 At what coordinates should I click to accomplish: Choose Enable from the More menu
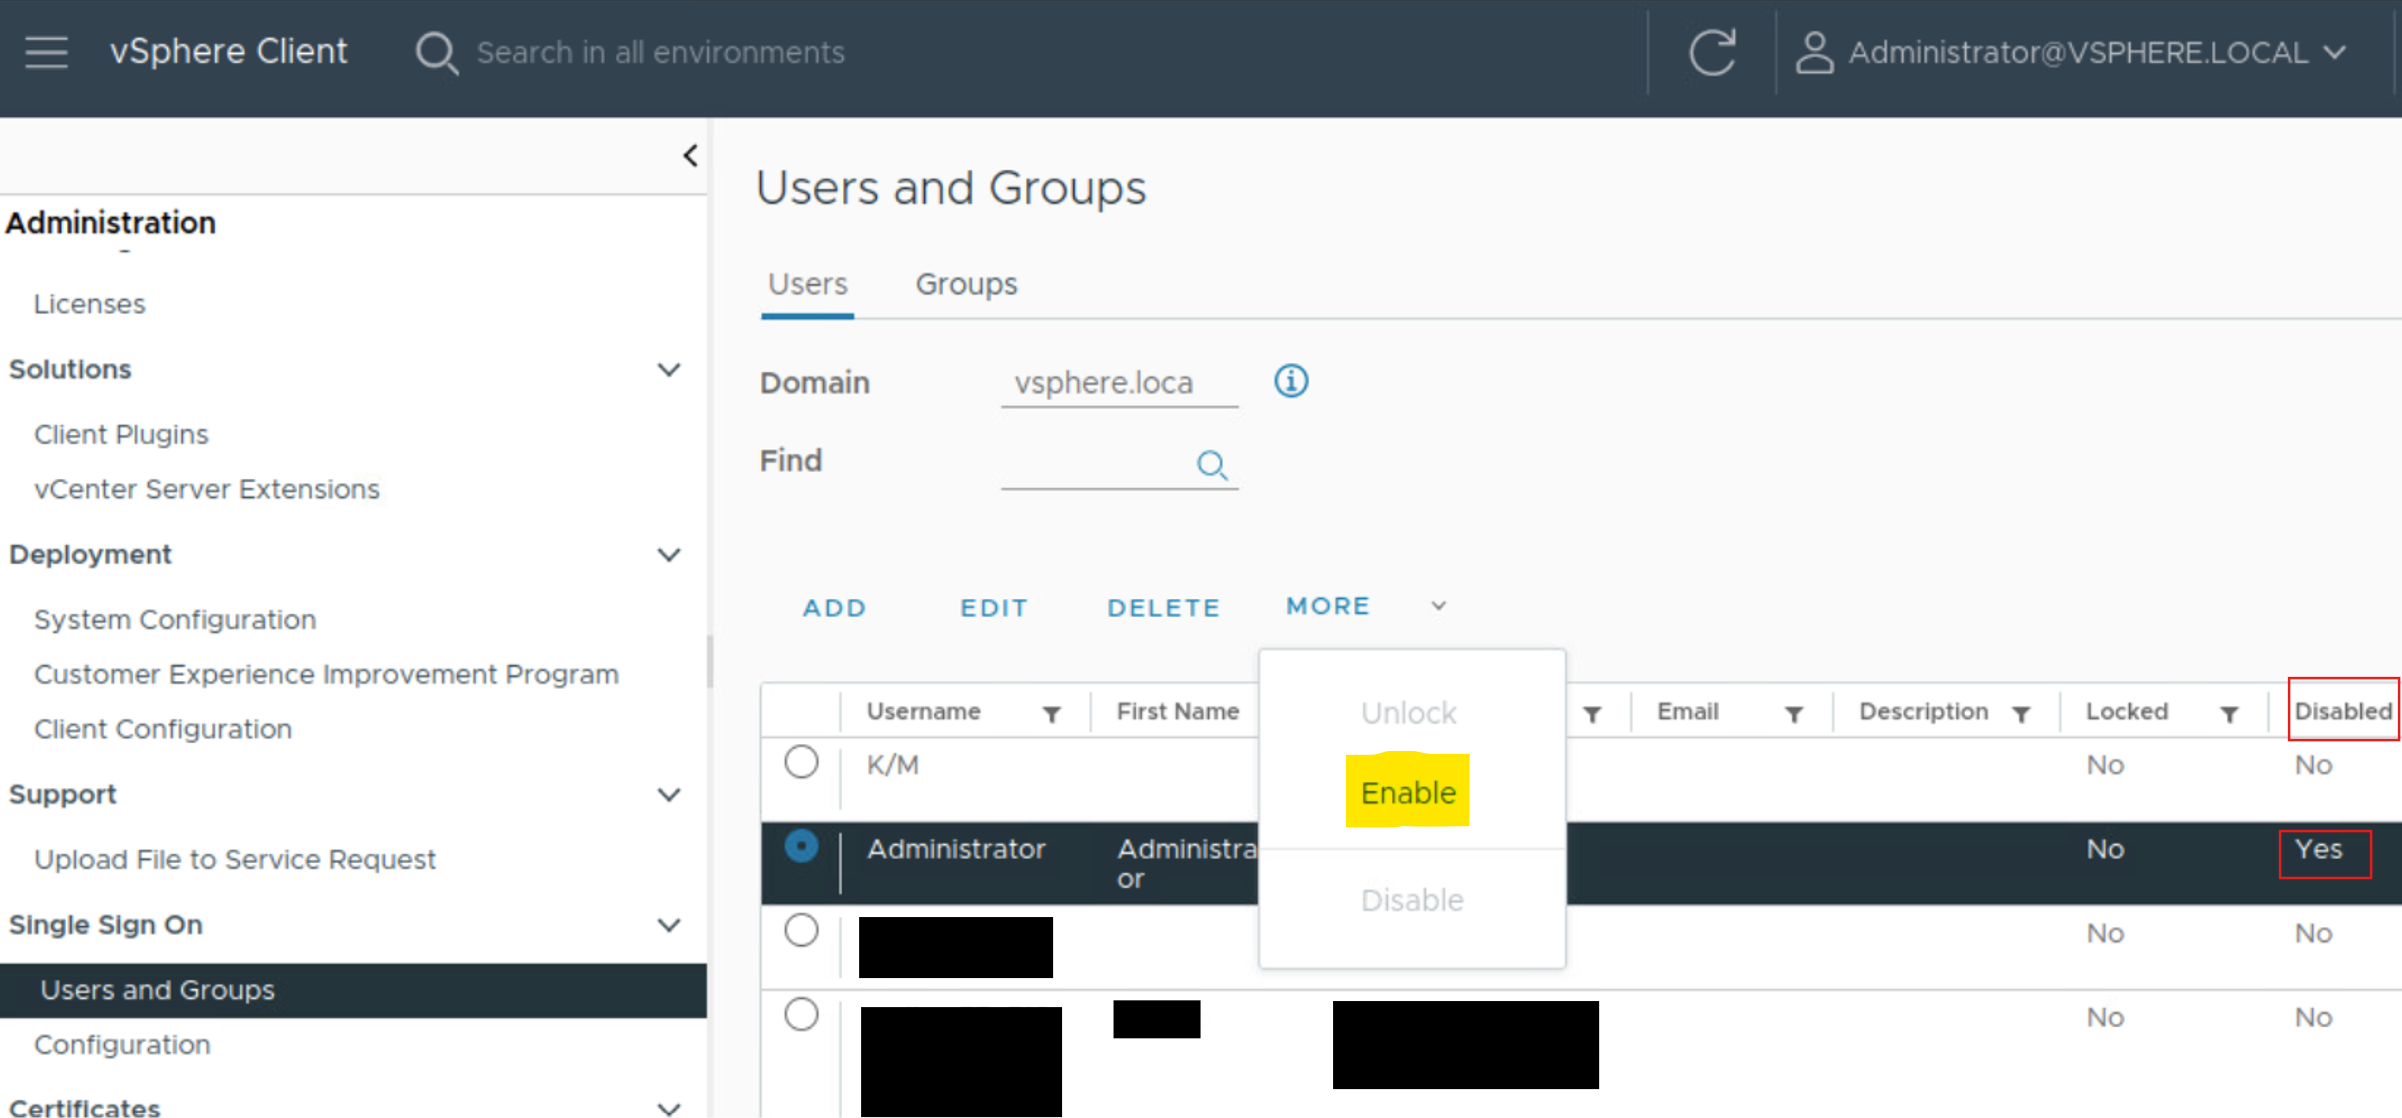pyautogui.click(x=1408, y=792)
